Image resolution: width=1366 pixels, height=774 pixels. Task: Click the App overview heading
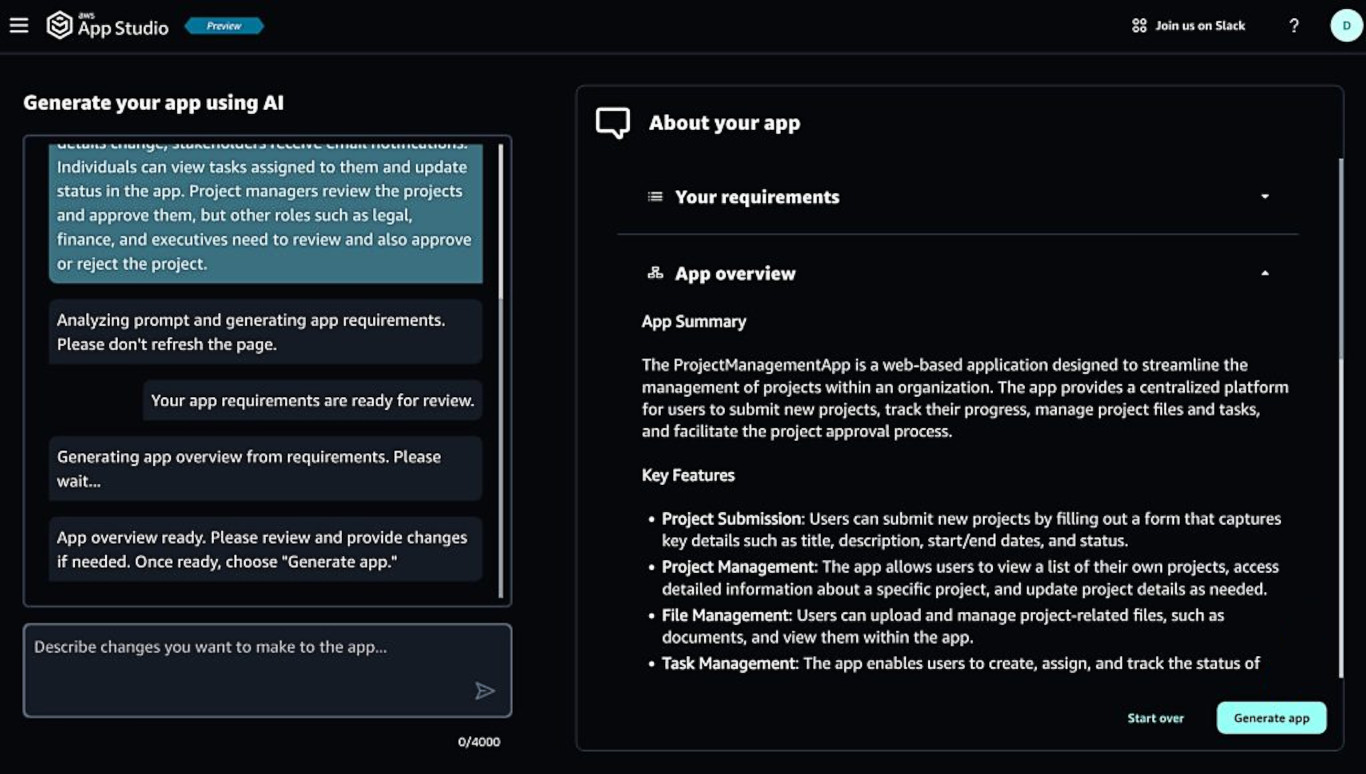pyautogui.click(x=735, y=274)
